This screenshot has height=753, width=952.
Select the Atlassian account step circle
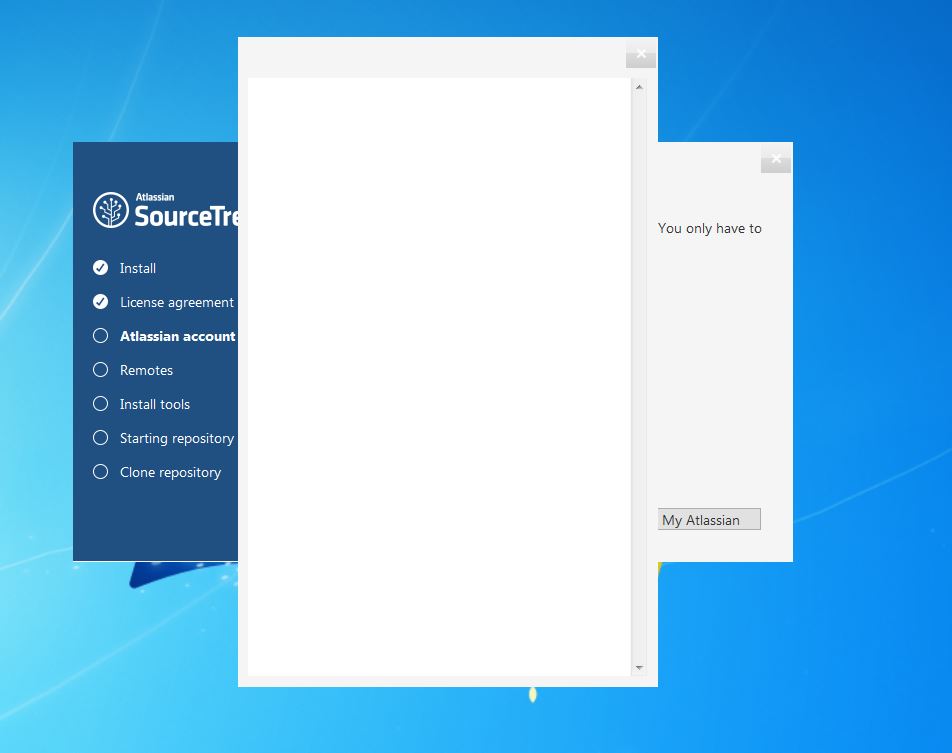[100, 336]
